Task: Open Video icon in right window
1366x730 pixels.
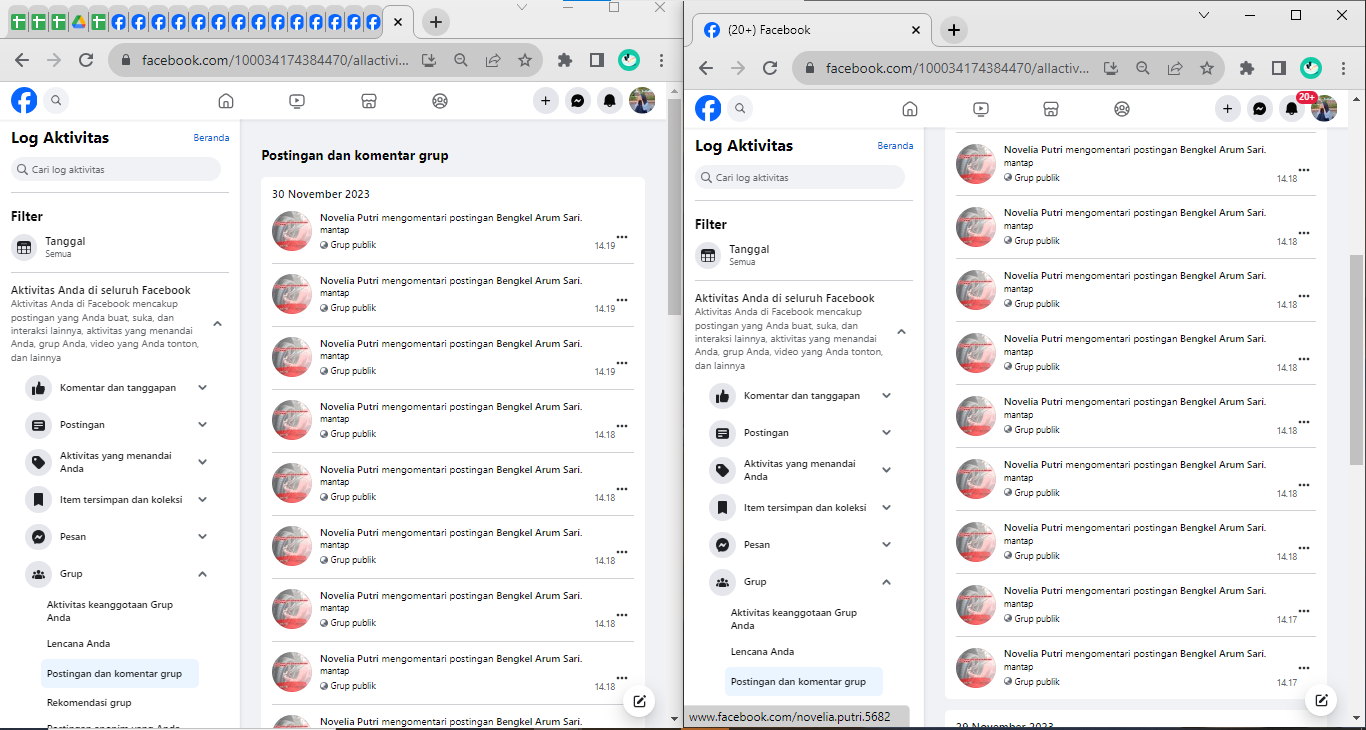Action: [x=981, y=108]
